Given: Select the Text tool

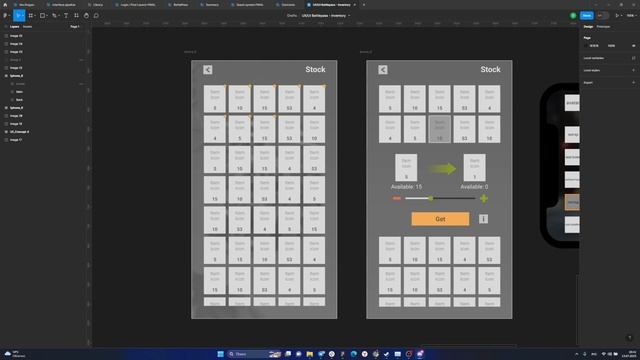Looking at the screenshot, I should pos(66,16).
